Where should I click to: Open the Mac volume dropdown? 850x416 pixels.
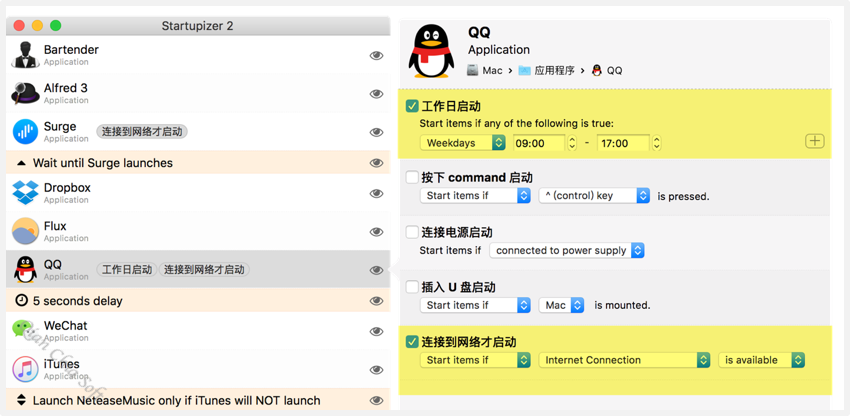562,305
